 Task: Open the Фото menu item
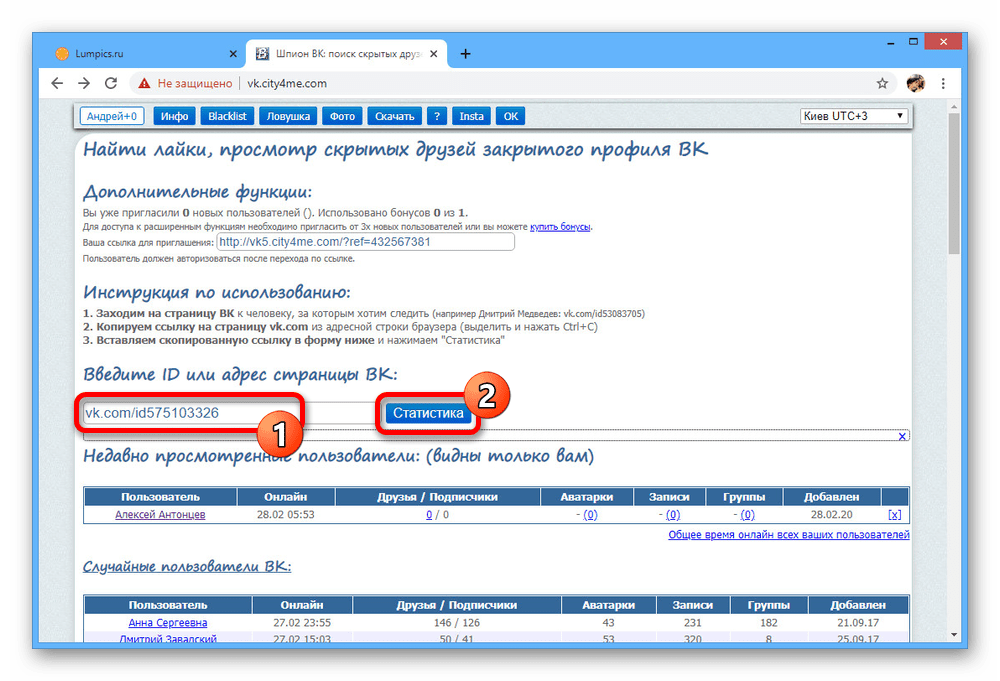point(342,116)
